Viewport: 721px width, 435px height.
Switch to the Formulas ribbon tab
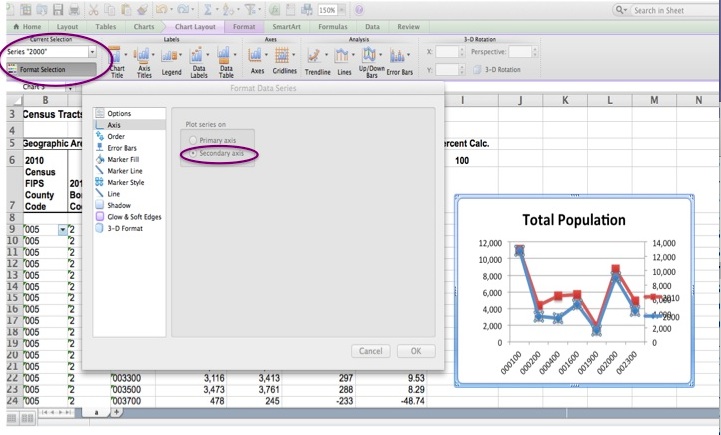[x=332, y=27]
